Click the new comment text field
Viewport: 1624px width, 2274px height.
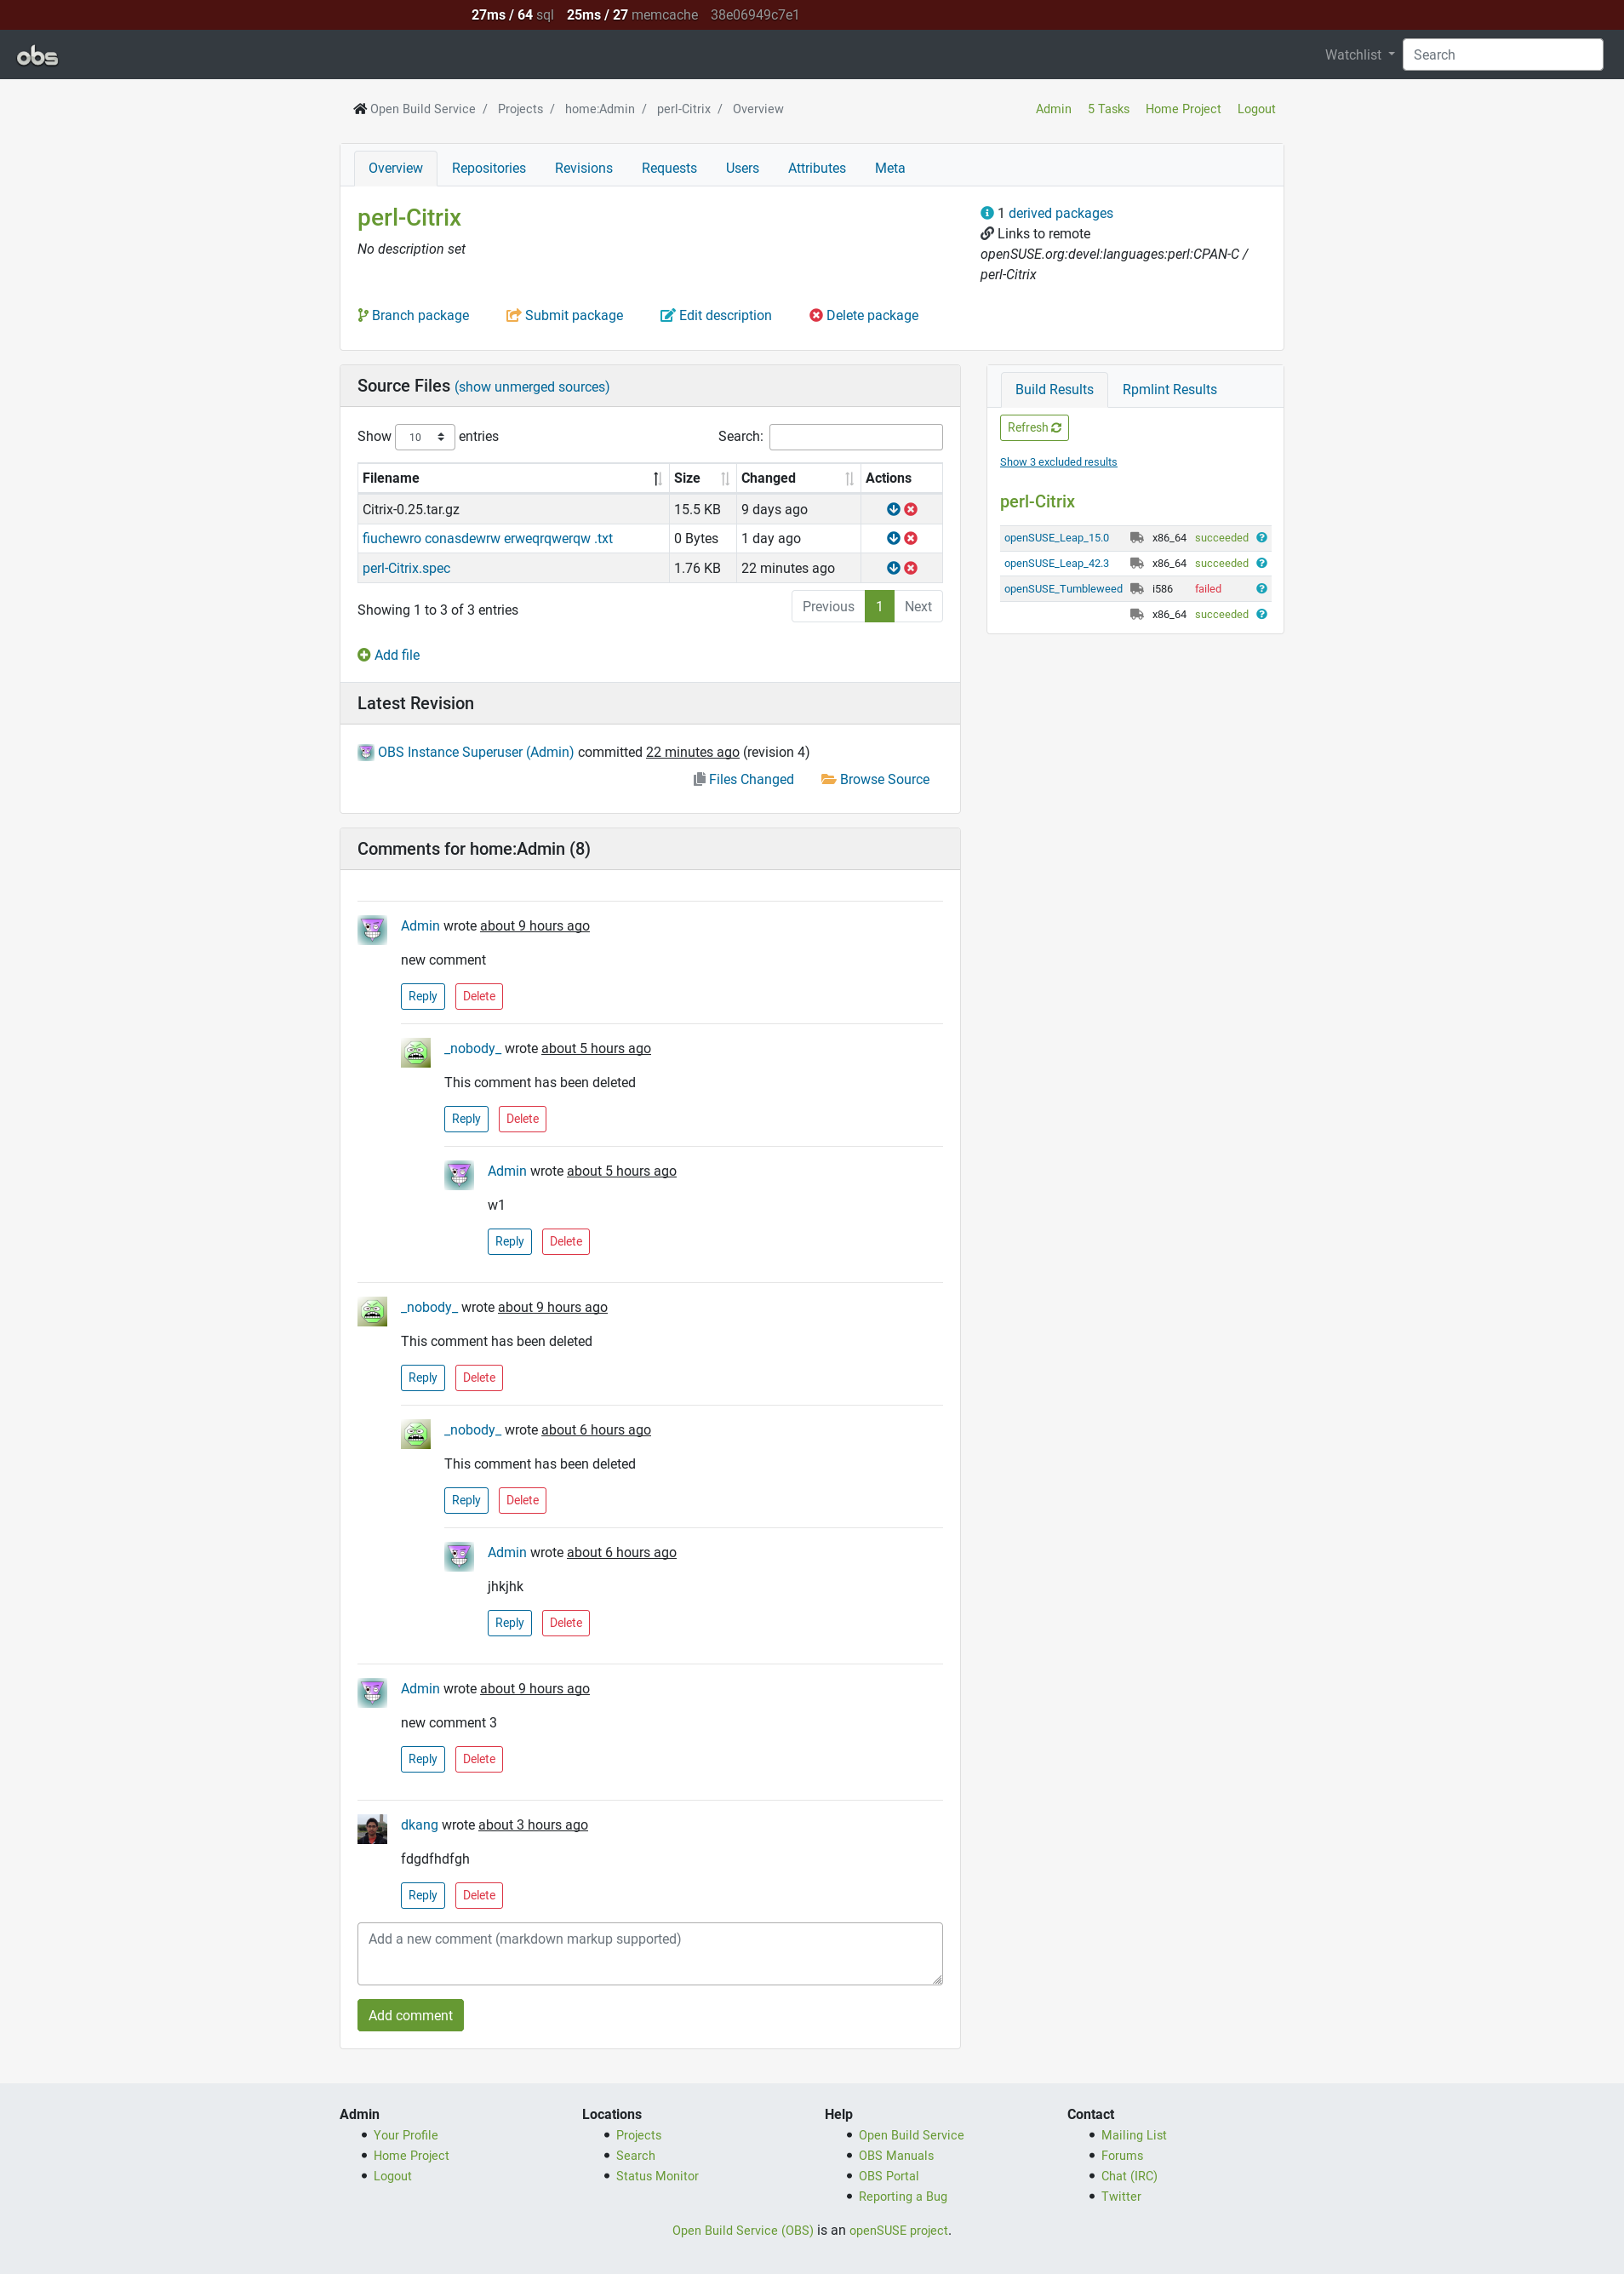click(649, 1953)
